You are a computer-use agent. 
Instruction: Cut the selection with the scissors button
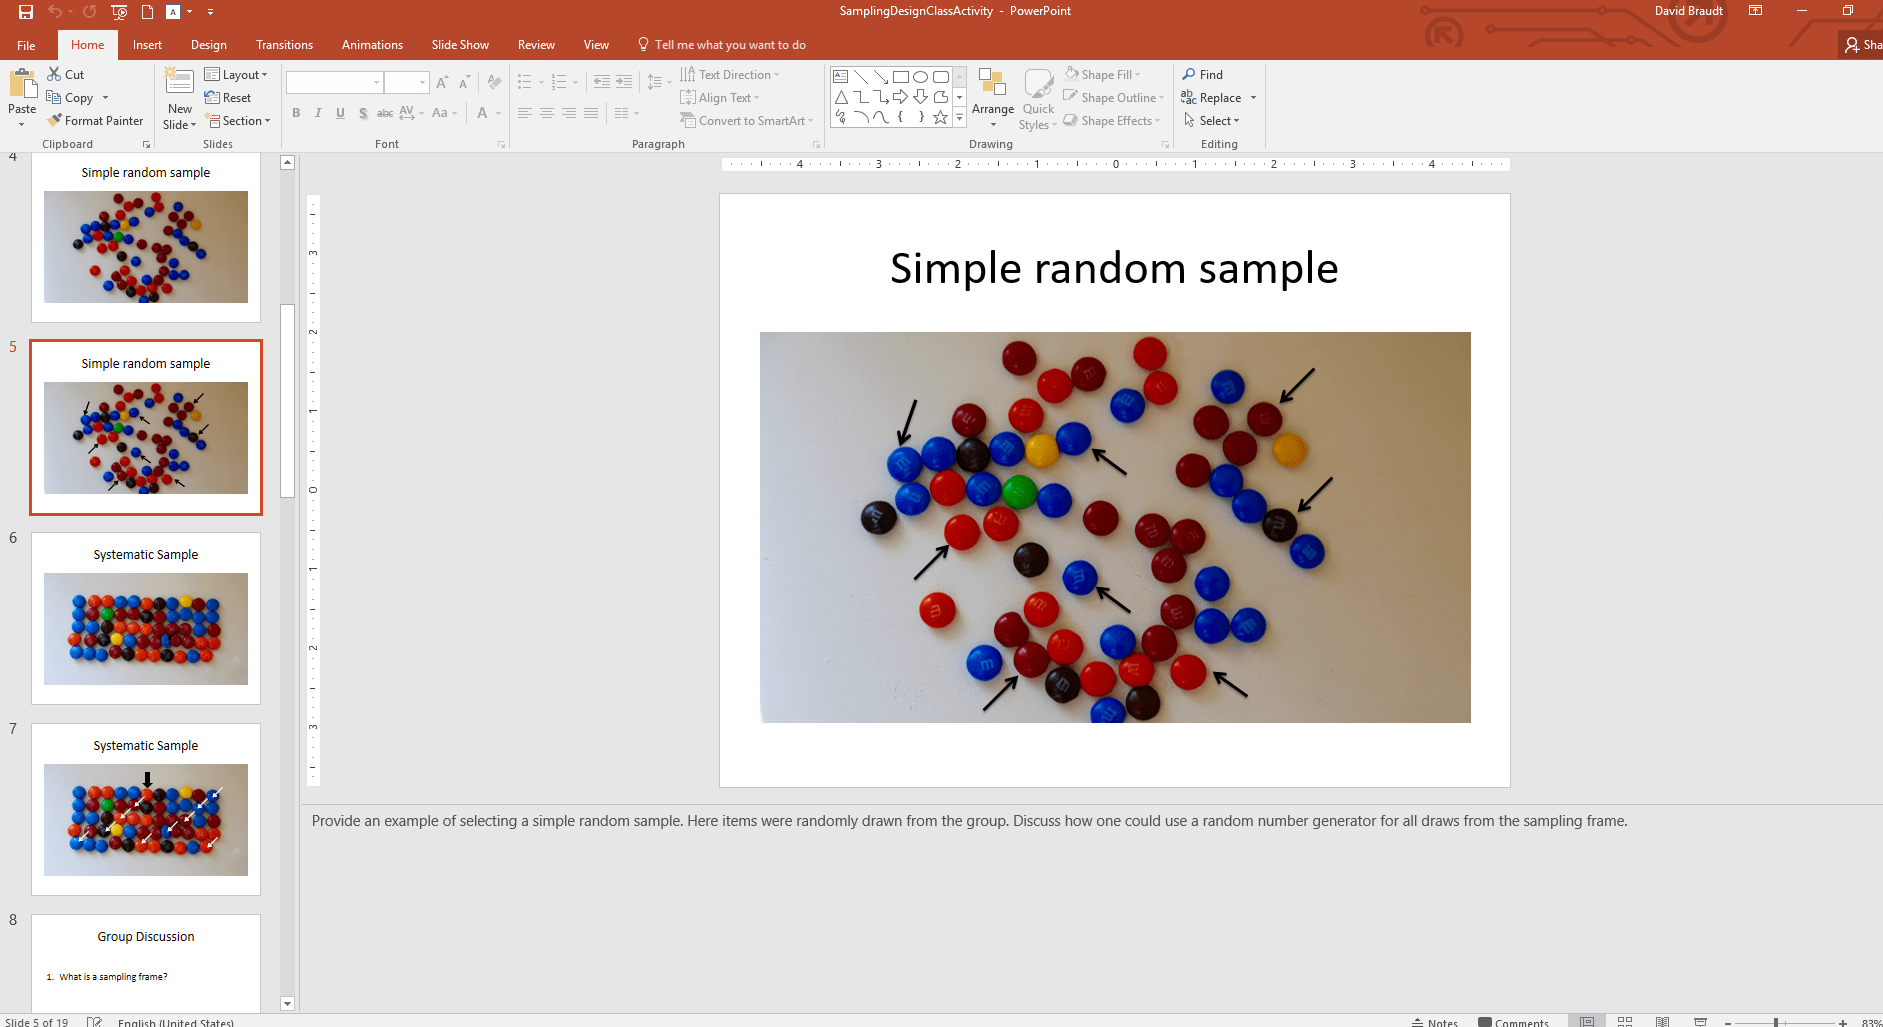66,75
